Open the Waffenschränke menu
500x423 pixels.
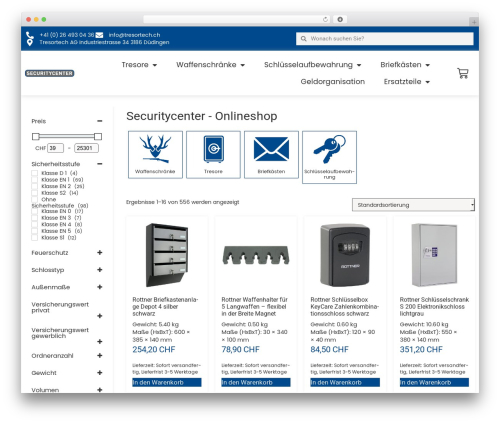click(211, 65)
